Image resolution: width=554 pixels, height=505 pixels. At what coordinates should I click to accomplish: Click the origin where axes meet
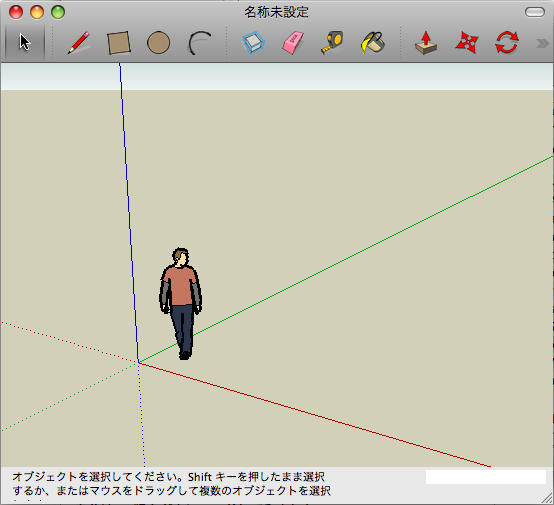(138, 362)
